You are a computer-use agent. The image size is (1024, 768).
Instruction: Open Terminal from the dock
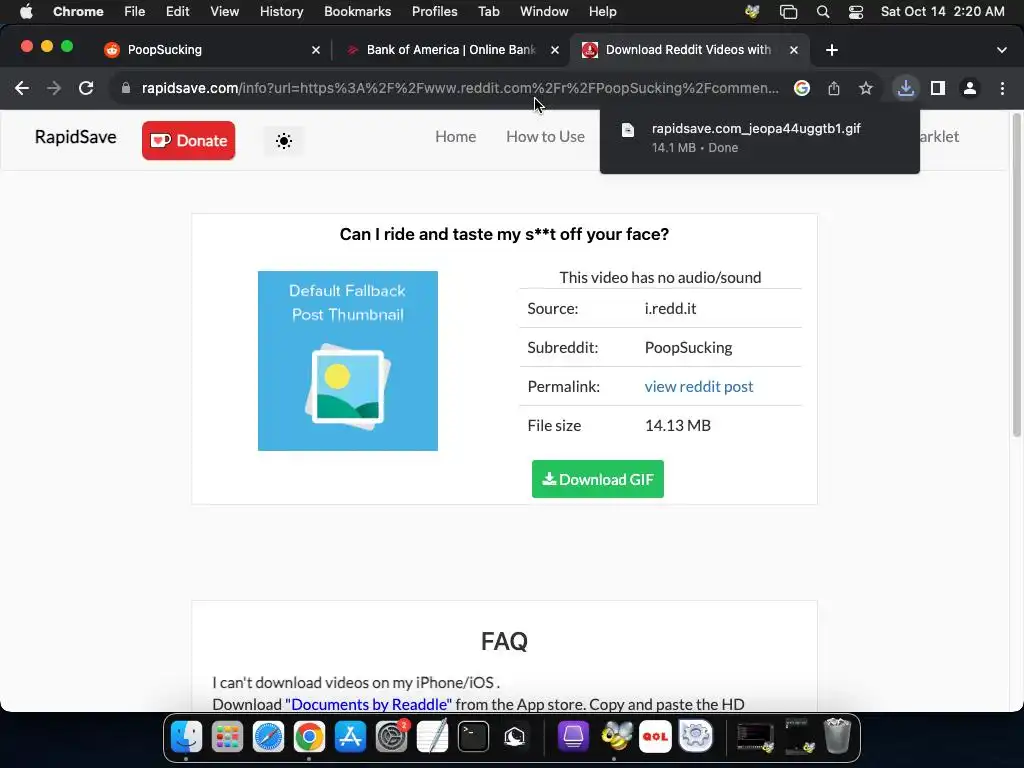pyautogui.click(x=473, y=737)
